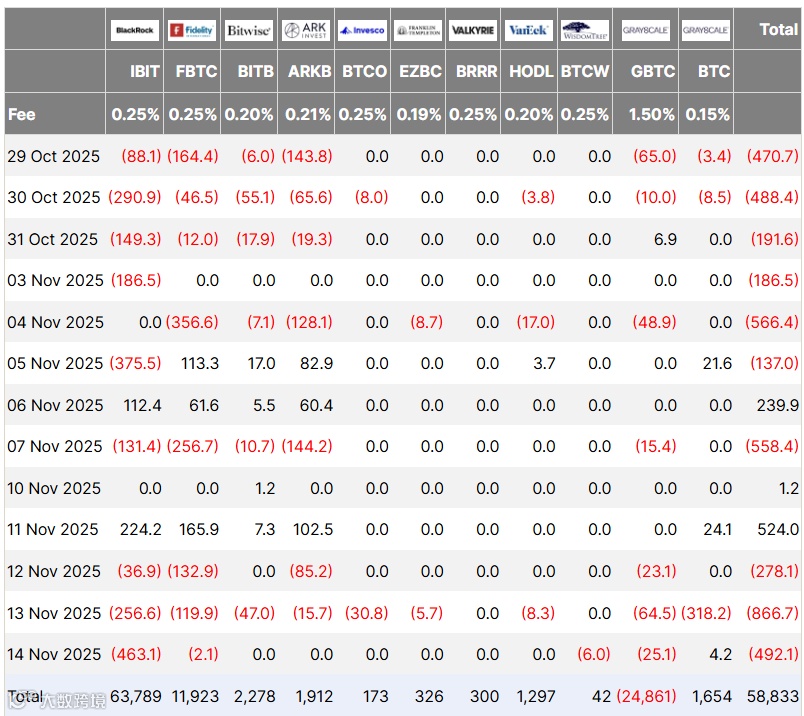Select the 14 Nov 2025 date row

[403, 654]
